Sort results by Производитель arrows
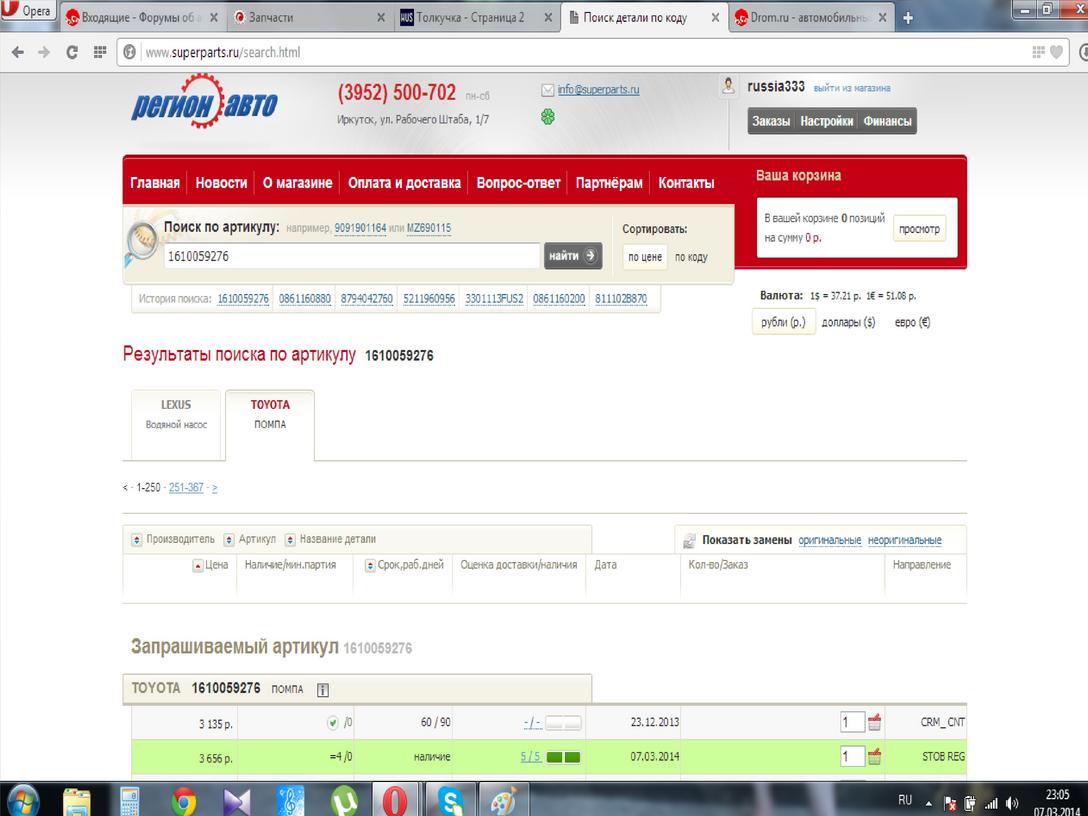 coord(137,539)
